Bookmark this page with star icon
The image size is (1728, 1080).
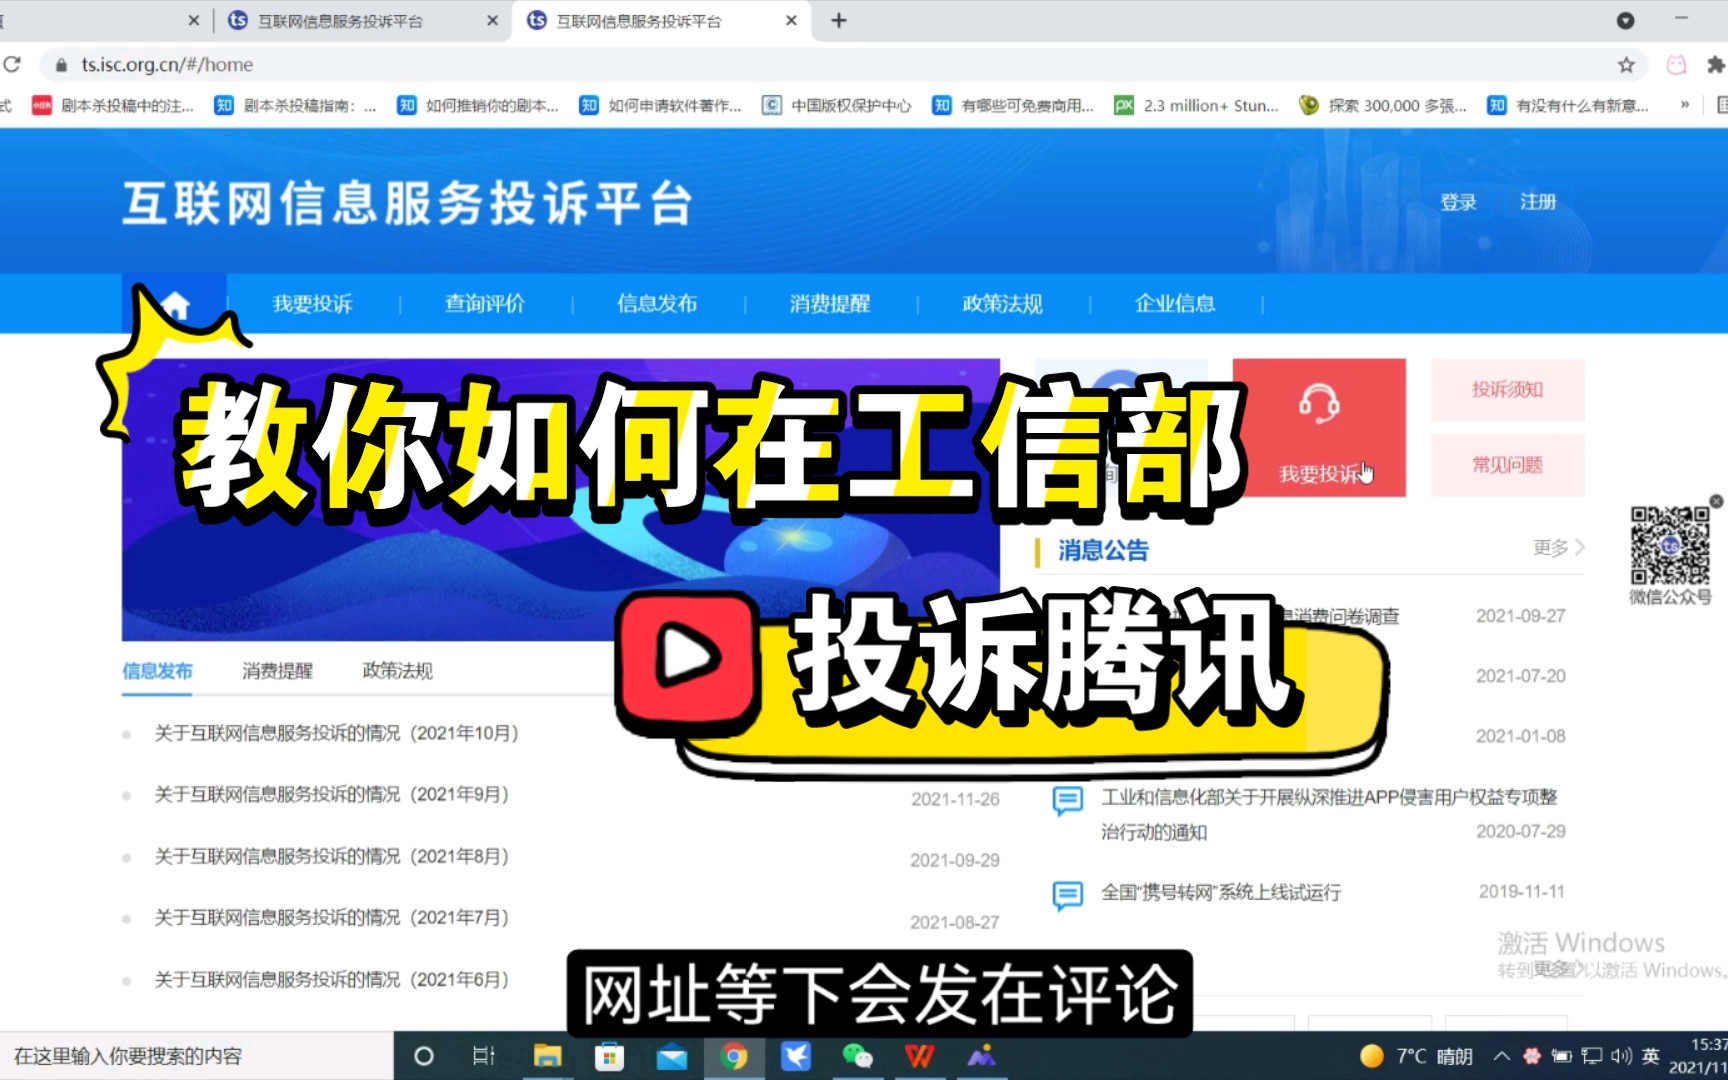tap(1626, 65)
